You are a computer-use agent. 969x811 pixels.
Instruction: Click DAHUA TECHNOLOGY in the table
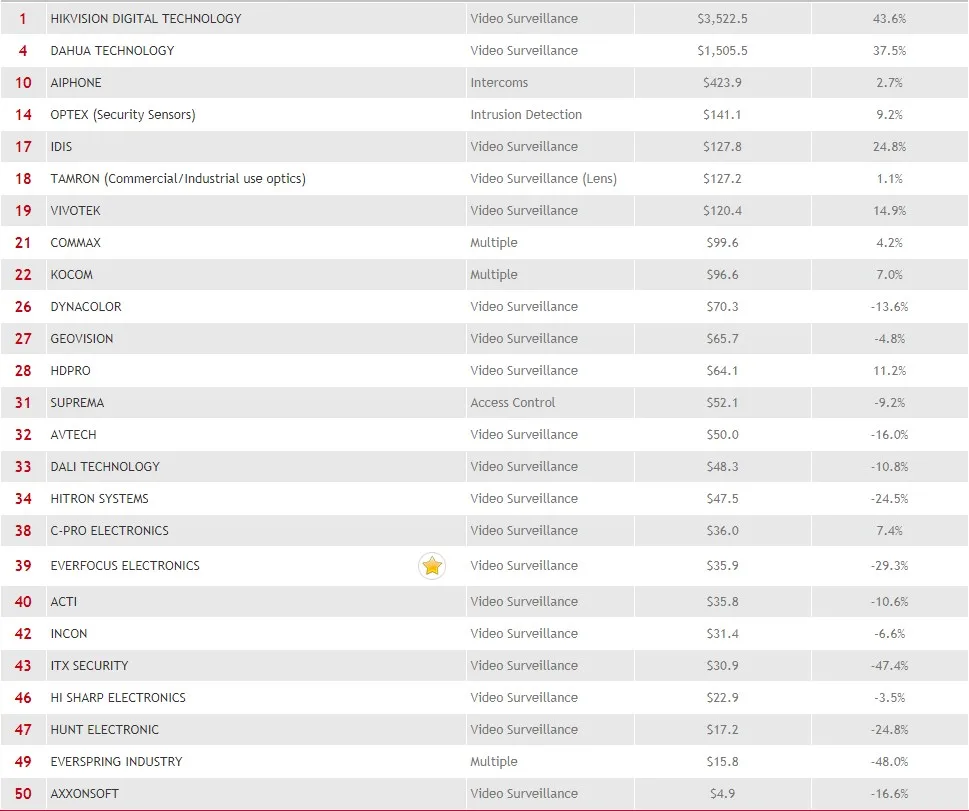pyautogui.click(x=112, y=51)
